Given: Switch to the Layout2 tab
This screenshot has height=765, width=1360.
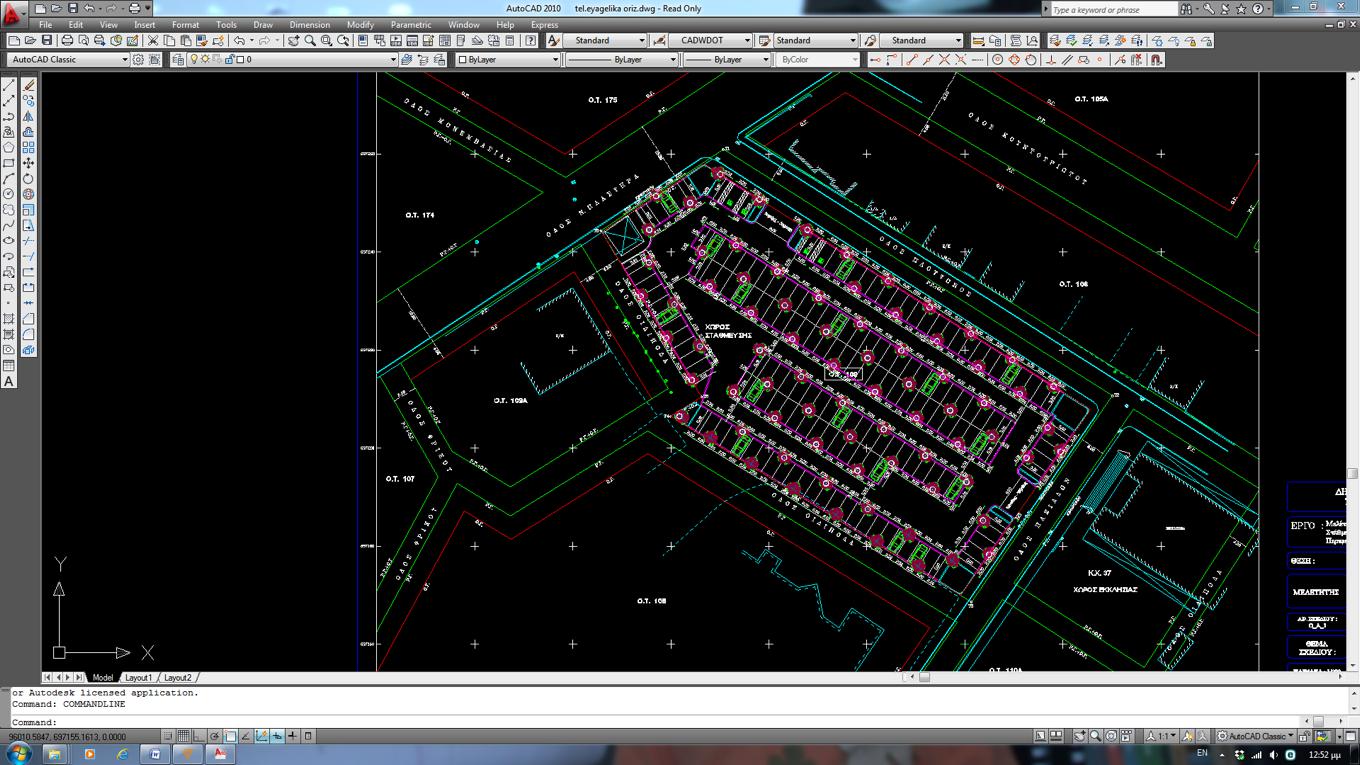Looking at the screenshot, I should tap(177, 677).
